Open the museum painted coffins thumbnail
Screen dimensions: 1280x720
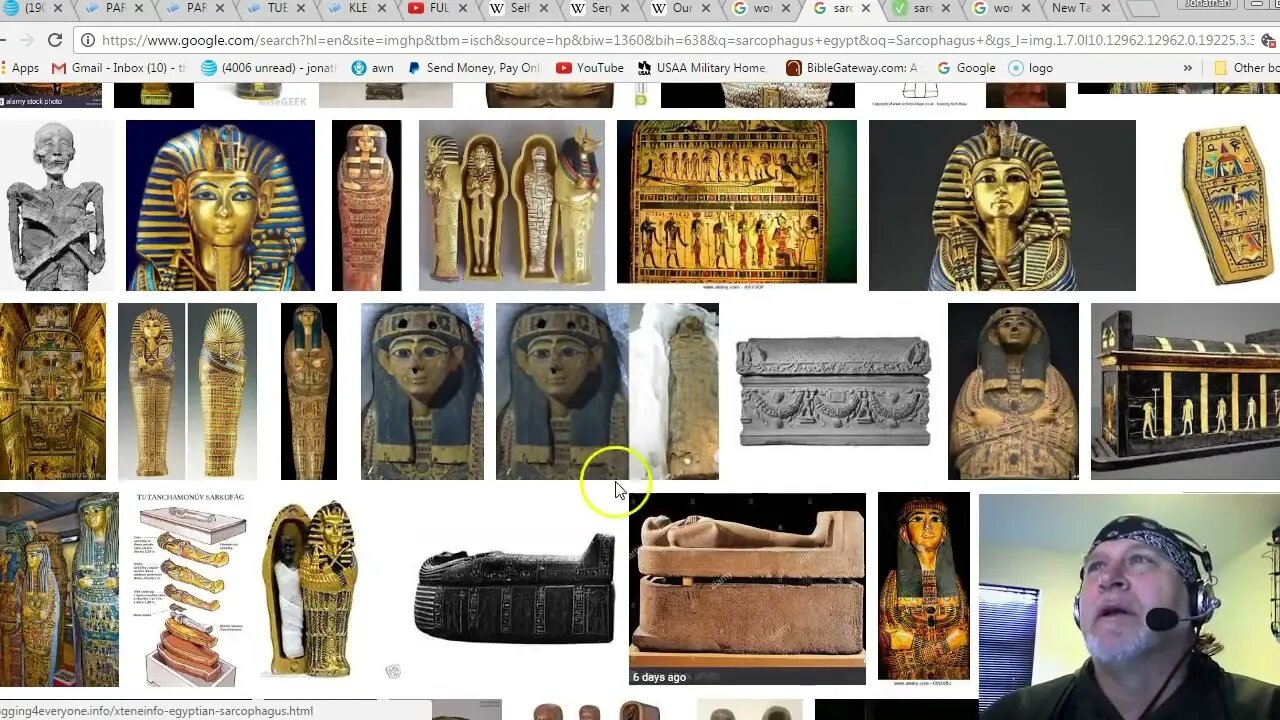click(59, 589)
